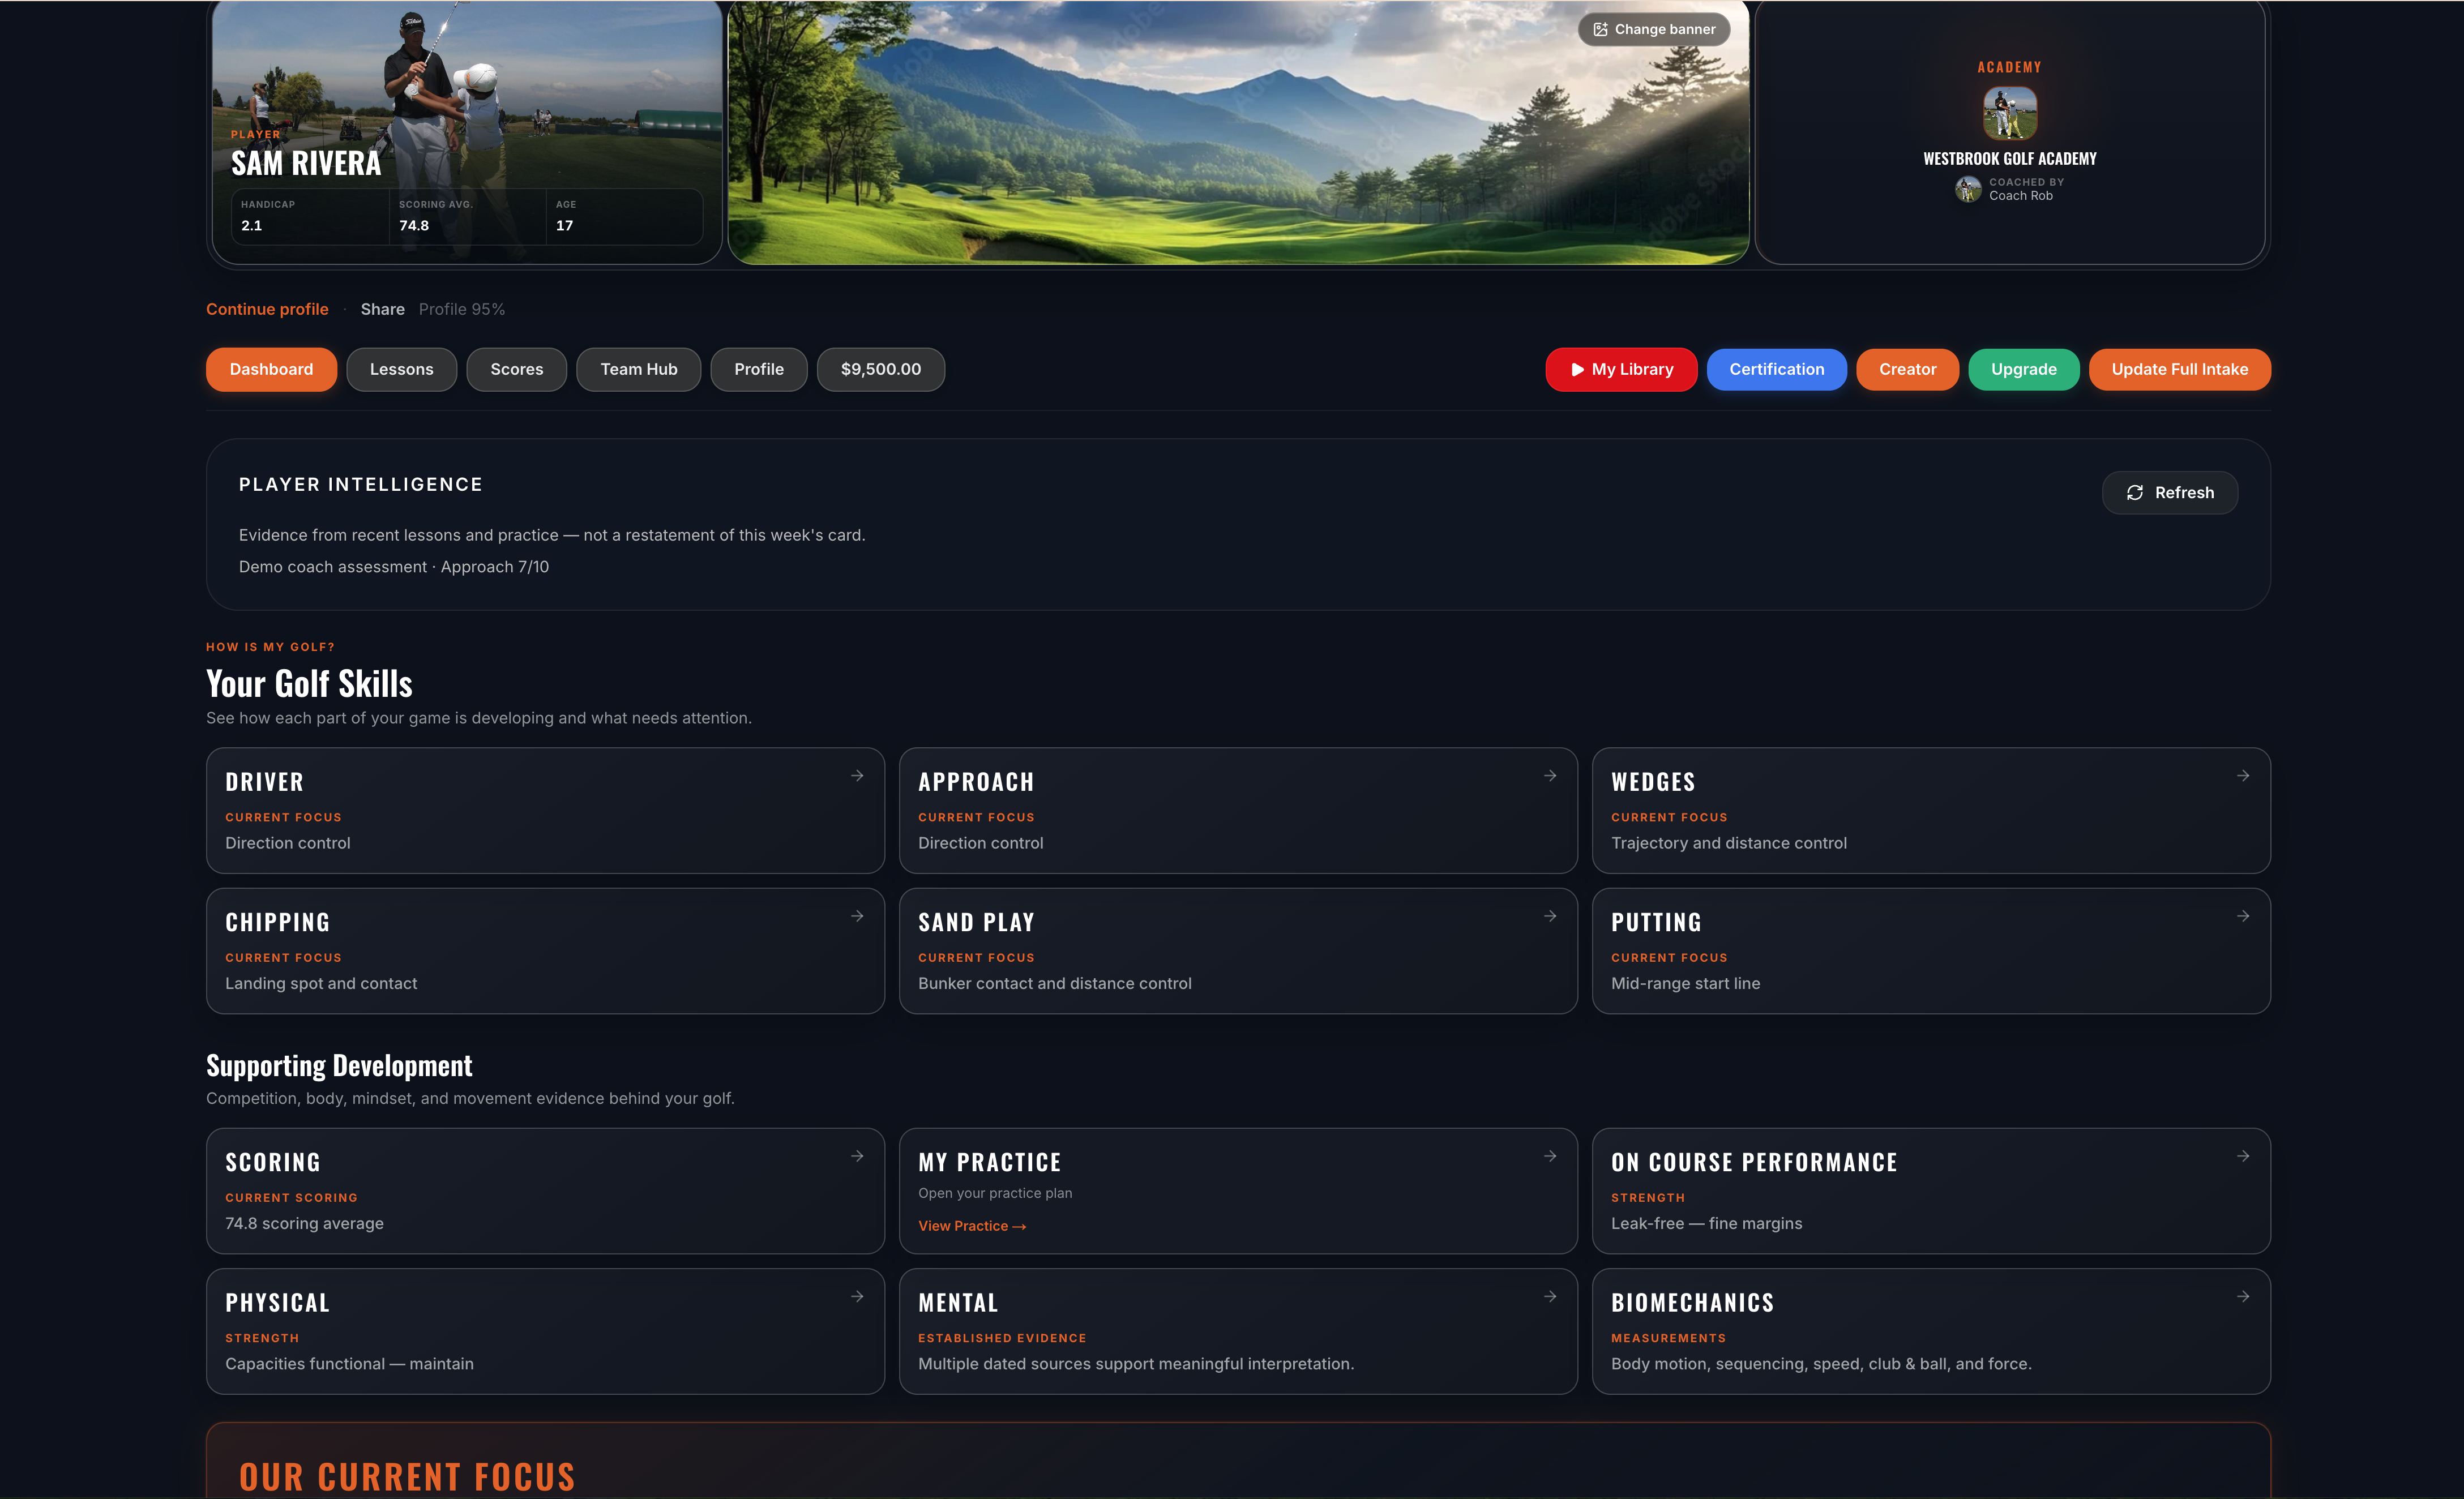Open My Library
The image size is (2464, 1499).
pos(1621,369)
